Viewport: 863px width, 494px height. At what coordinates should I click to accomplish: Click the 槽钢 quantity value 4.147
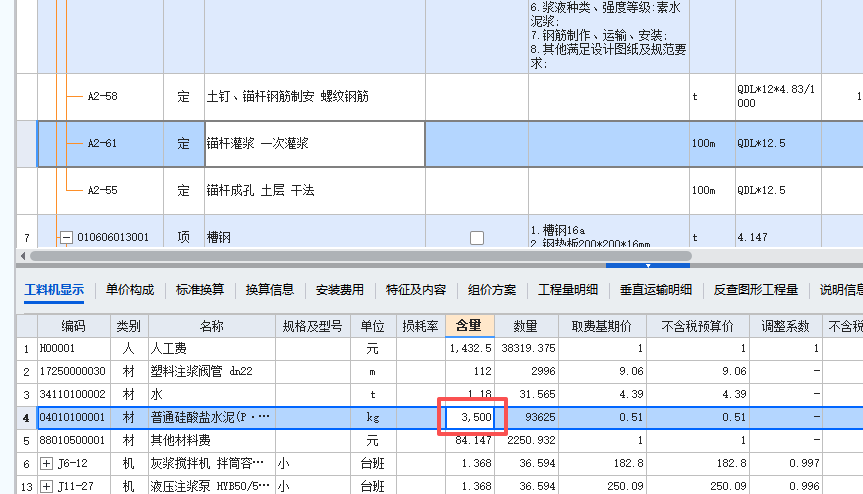point(752,238)
